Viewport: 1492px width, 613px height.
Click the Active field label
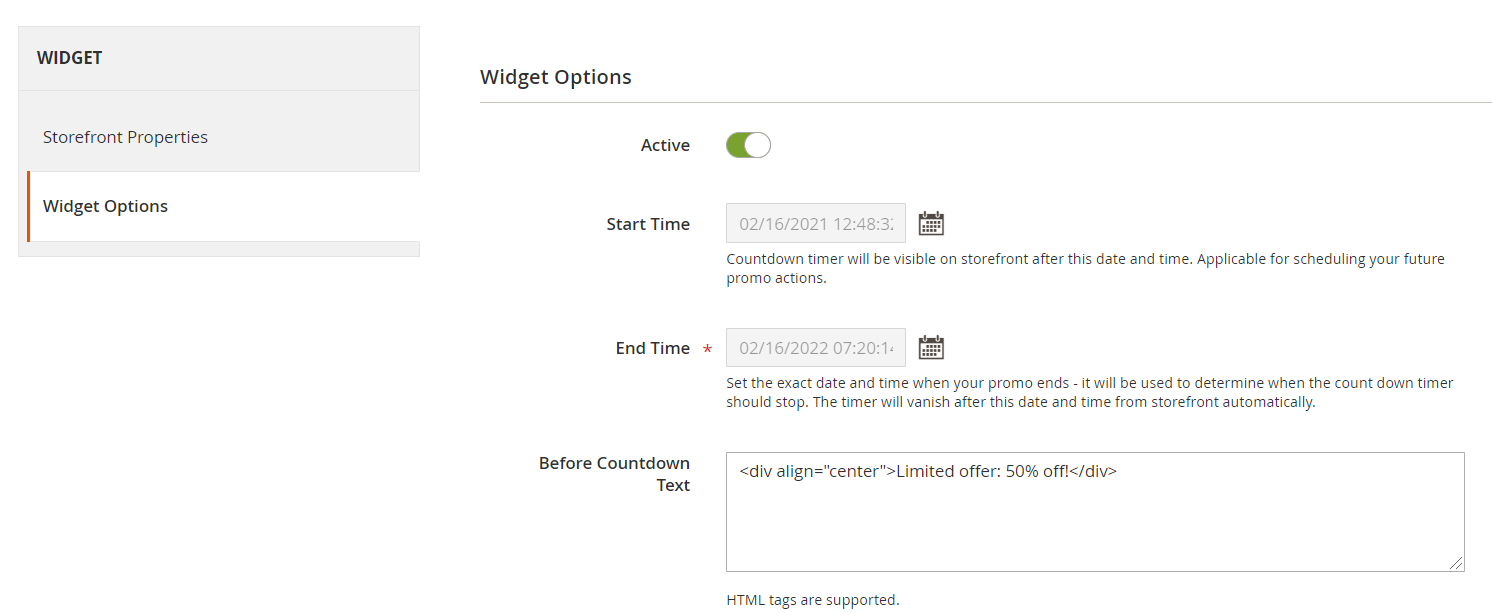pos(665,145)
